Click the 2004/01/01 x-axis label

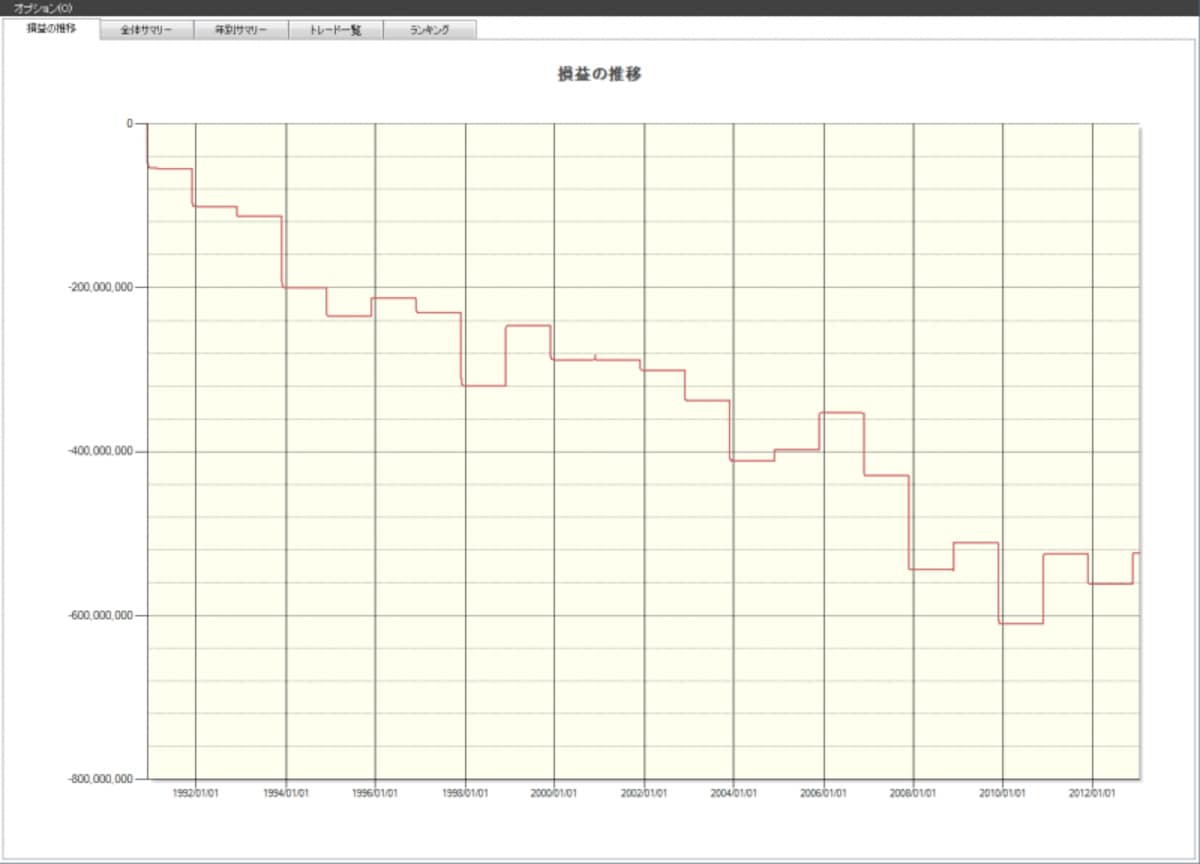(733, 794)
